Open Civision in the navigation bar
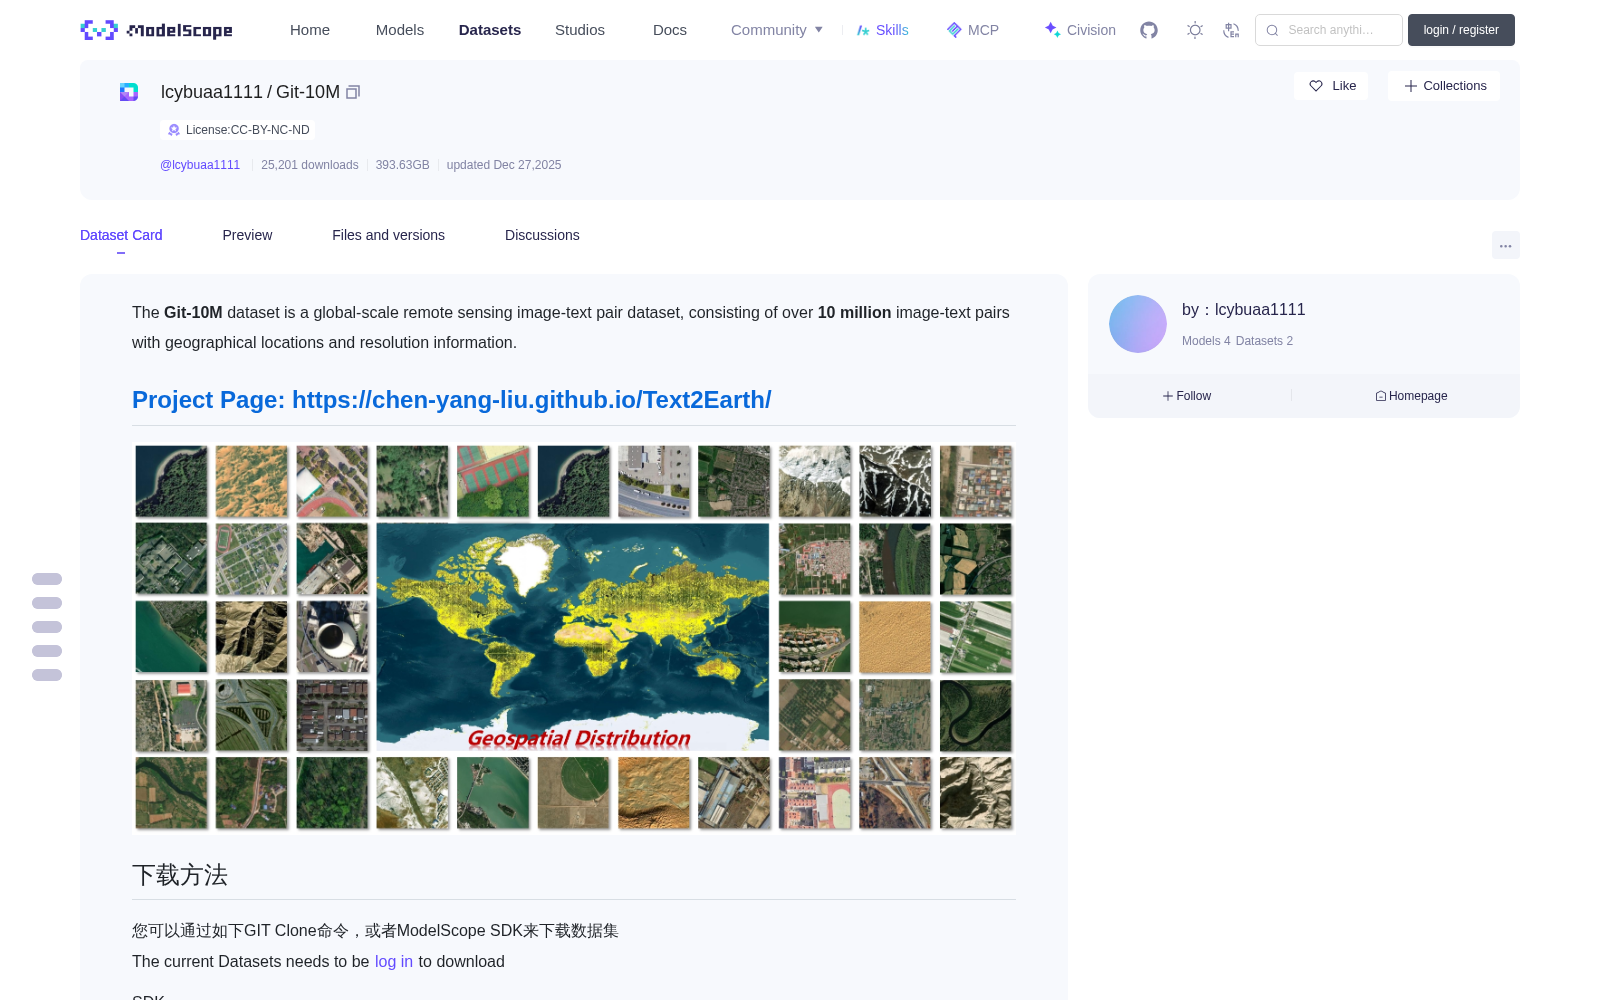 click(1080, 30)
